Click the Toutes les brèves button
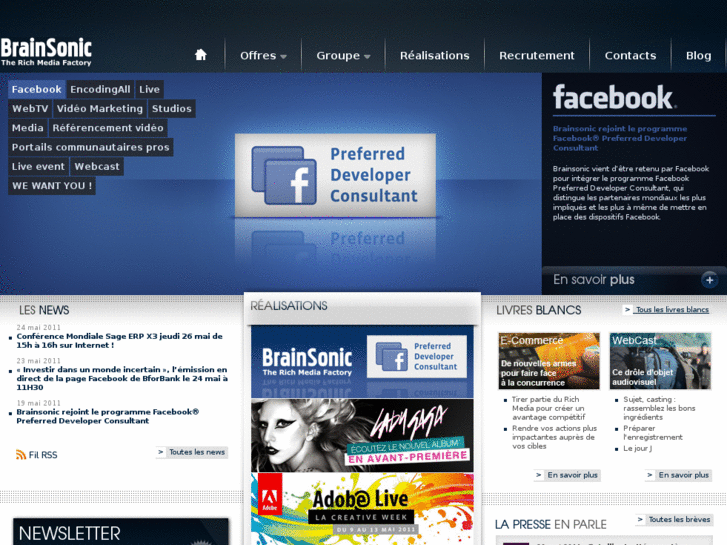 (x=674, y=519)
